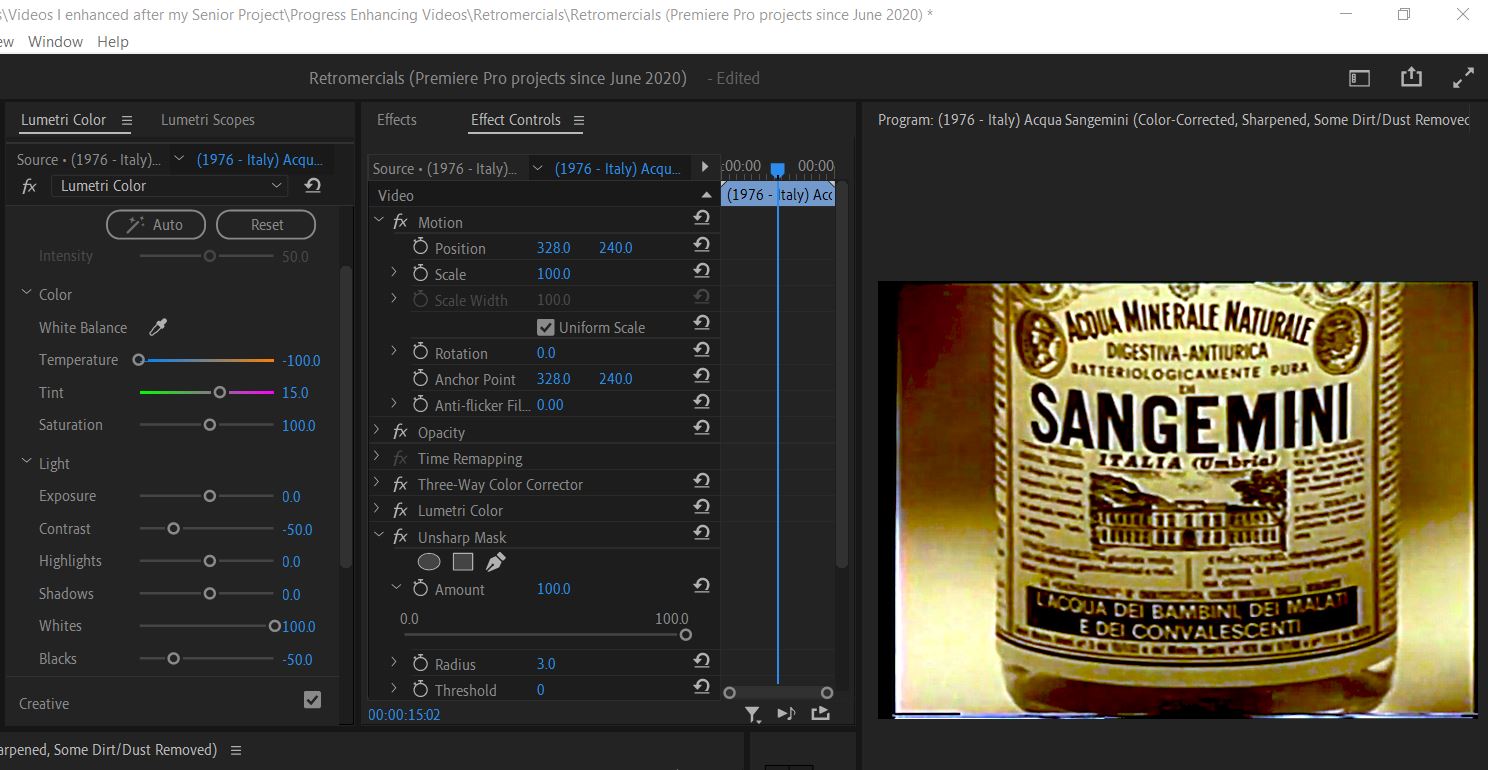Screen dimensions: 1488x770
Task: Select the free draw bezier pen mask
Action: [x=495, y=562]
